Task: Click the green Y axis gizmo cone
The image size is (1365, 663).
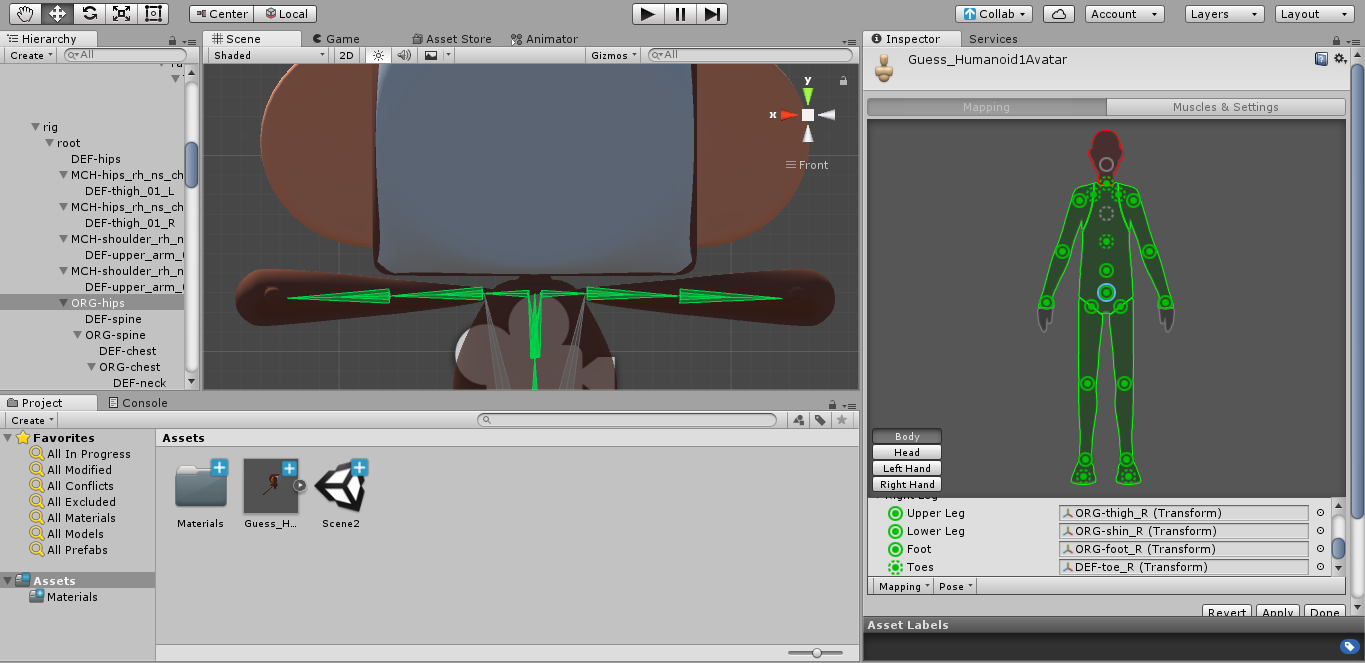Action: click(808, 96)
